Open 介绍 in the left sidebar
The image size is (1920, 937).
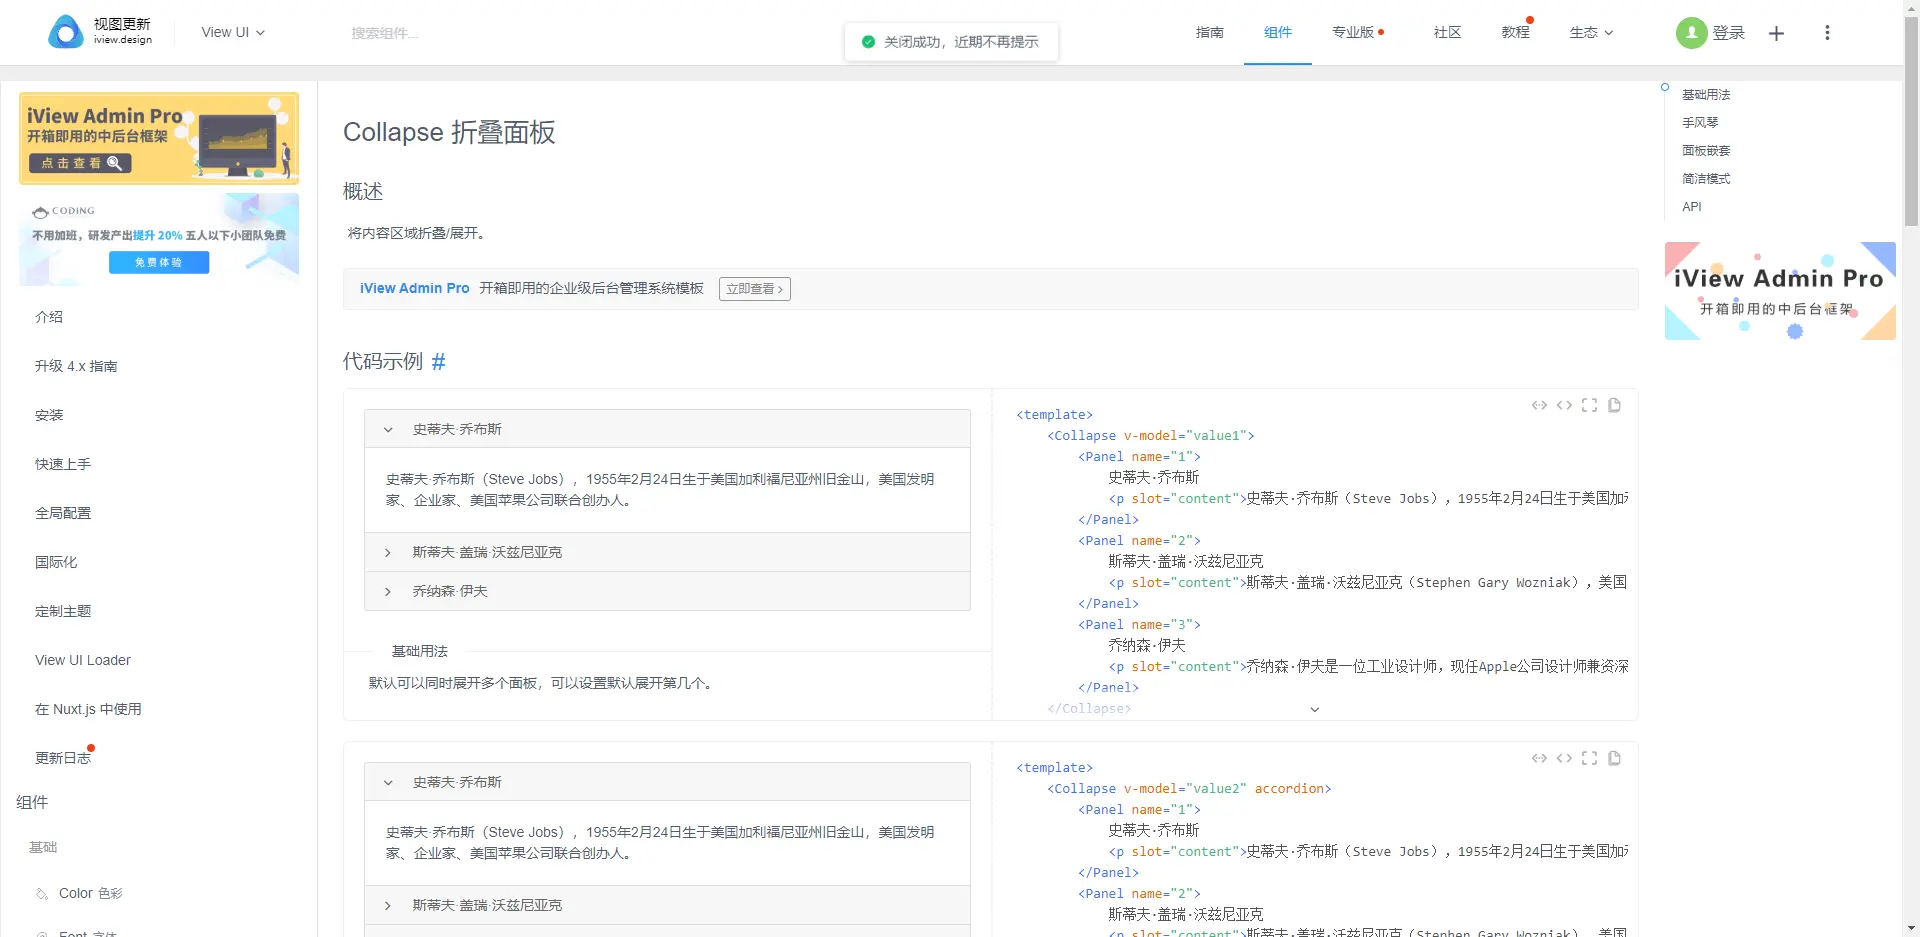(x=49, y=317)
